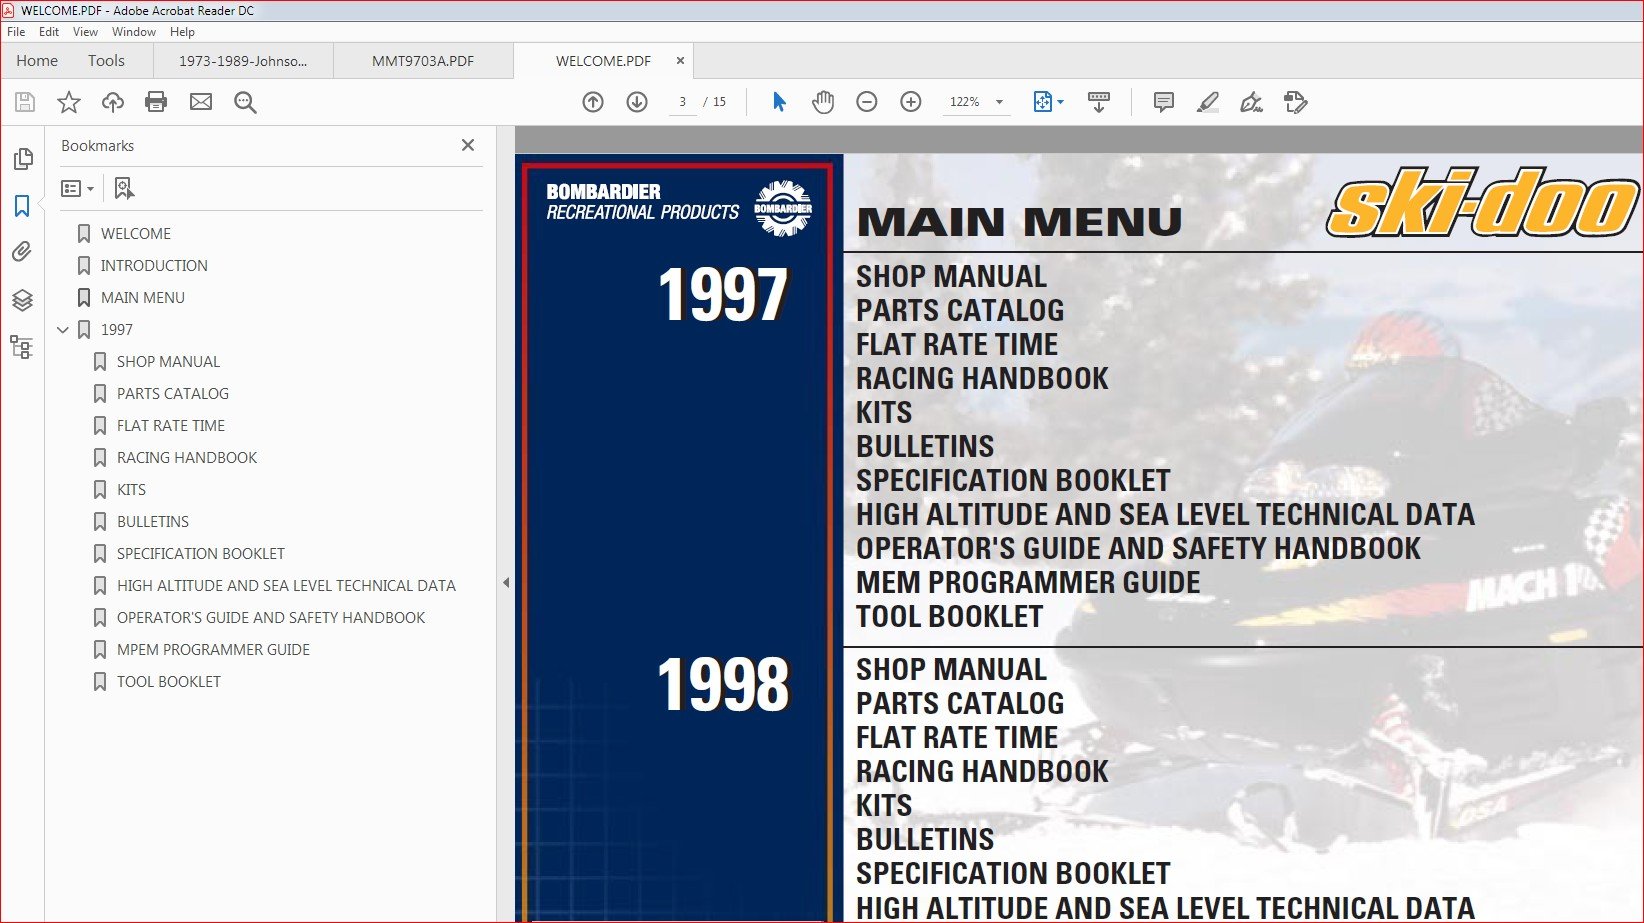Enable scrolling read mode icon
This screenshot has height=923, width=1644.
click(1099, 102)
